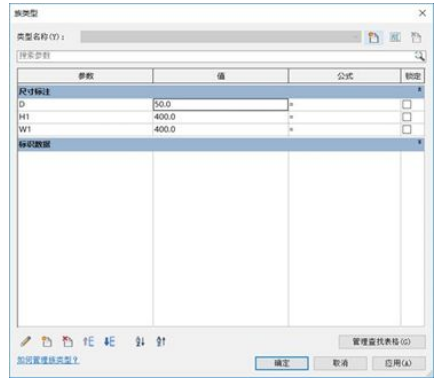Click the formula cell for parameter D
The height and width of the screenshot is (384, 440).
coord(344,104)
